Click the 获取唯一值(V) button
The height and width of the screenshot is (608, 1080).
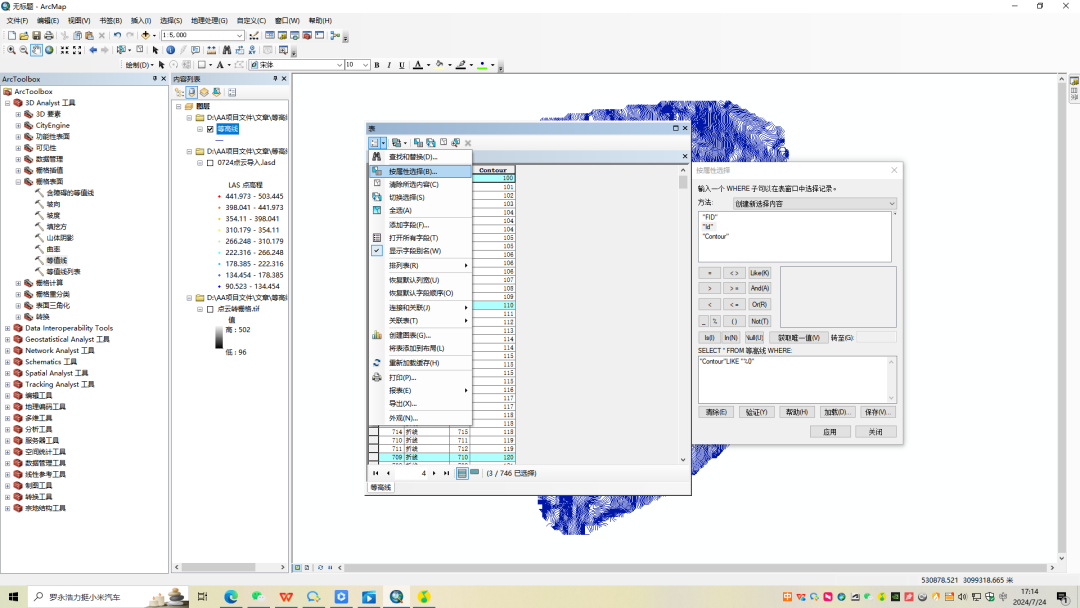pyautogui.click(x=798, y=337)
